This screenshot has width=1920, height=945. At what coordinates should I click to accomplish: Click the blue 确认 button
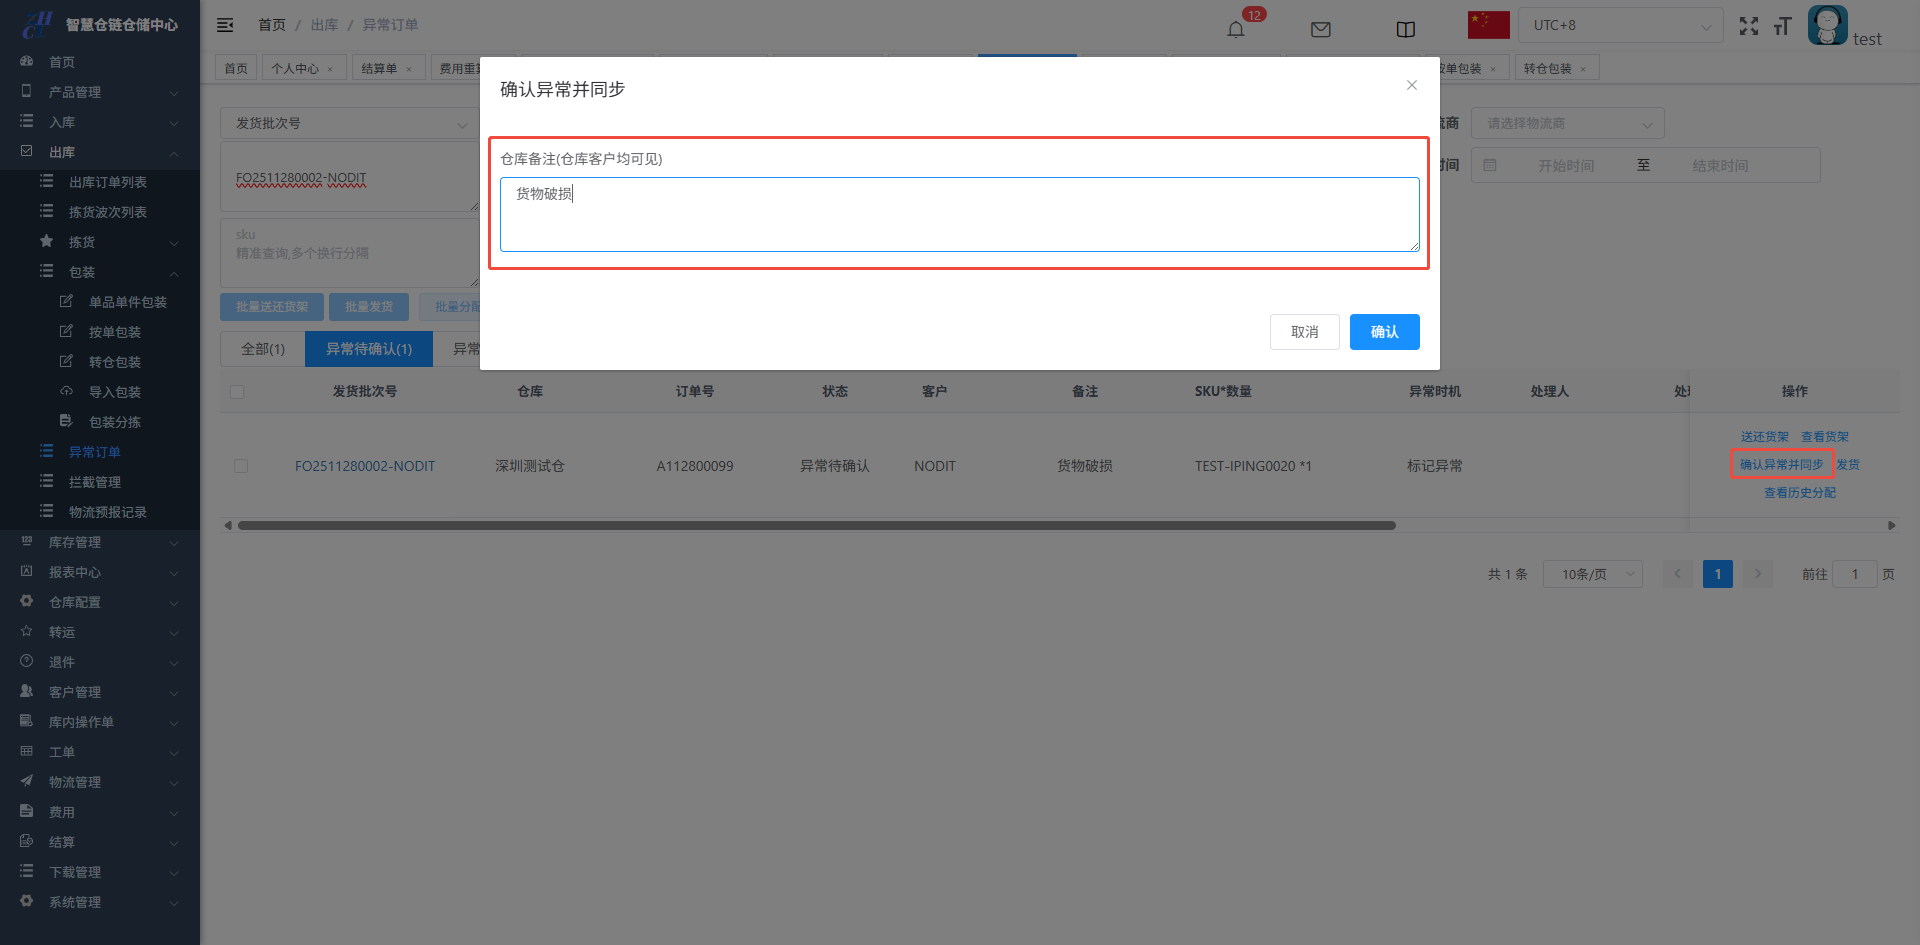coord(1384,332)
